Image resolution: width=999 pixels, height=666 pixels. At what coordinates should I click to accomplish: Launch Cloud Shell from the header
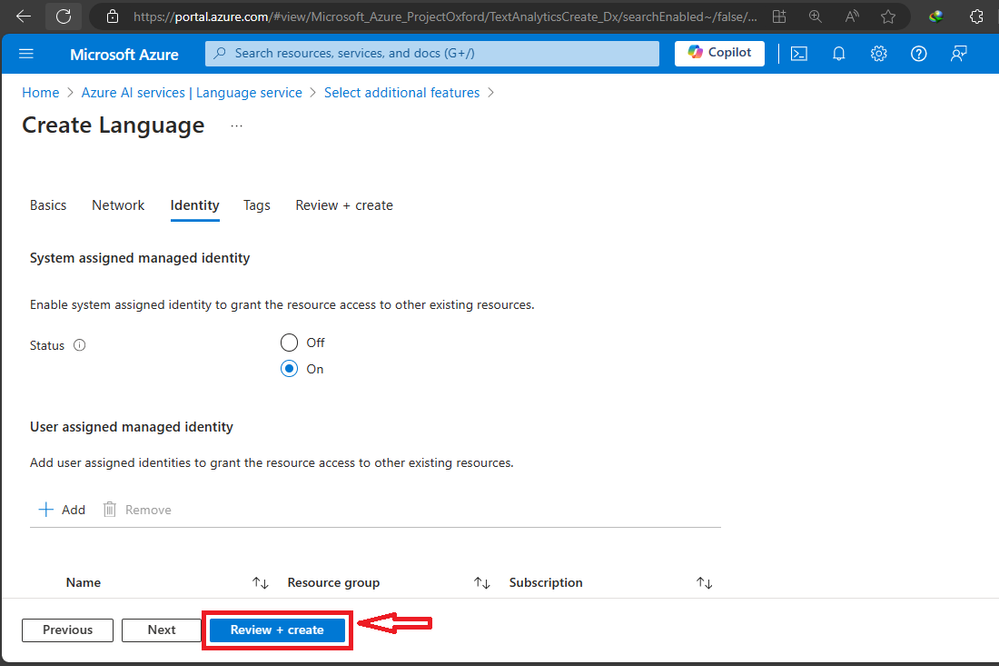click(799, 54)
